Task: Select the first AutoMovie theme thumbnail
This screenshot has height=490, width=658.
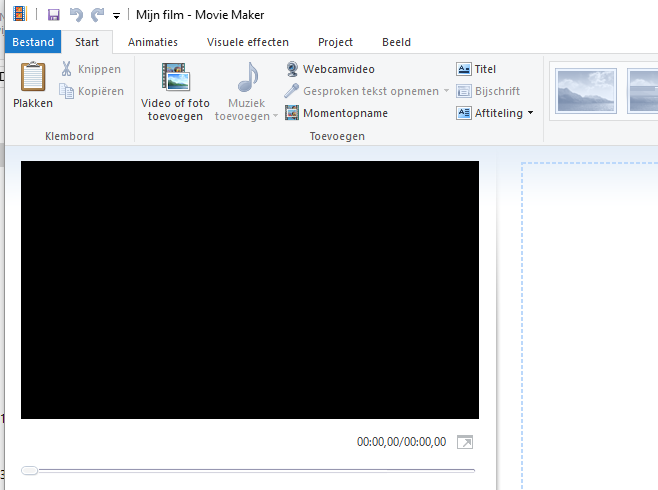Action: 586,91
